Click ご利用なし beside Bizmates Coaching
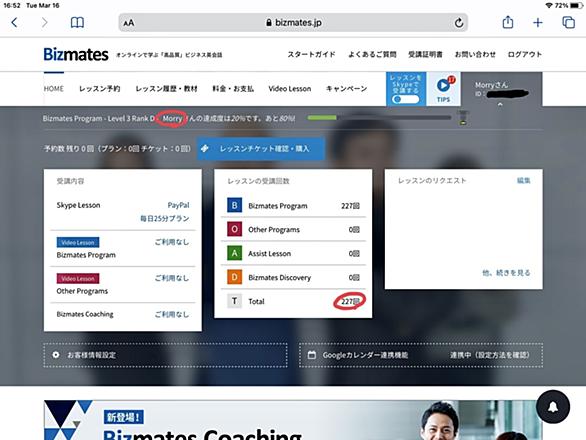This screenshot has height=440, width=586. [x=172, y=314]
